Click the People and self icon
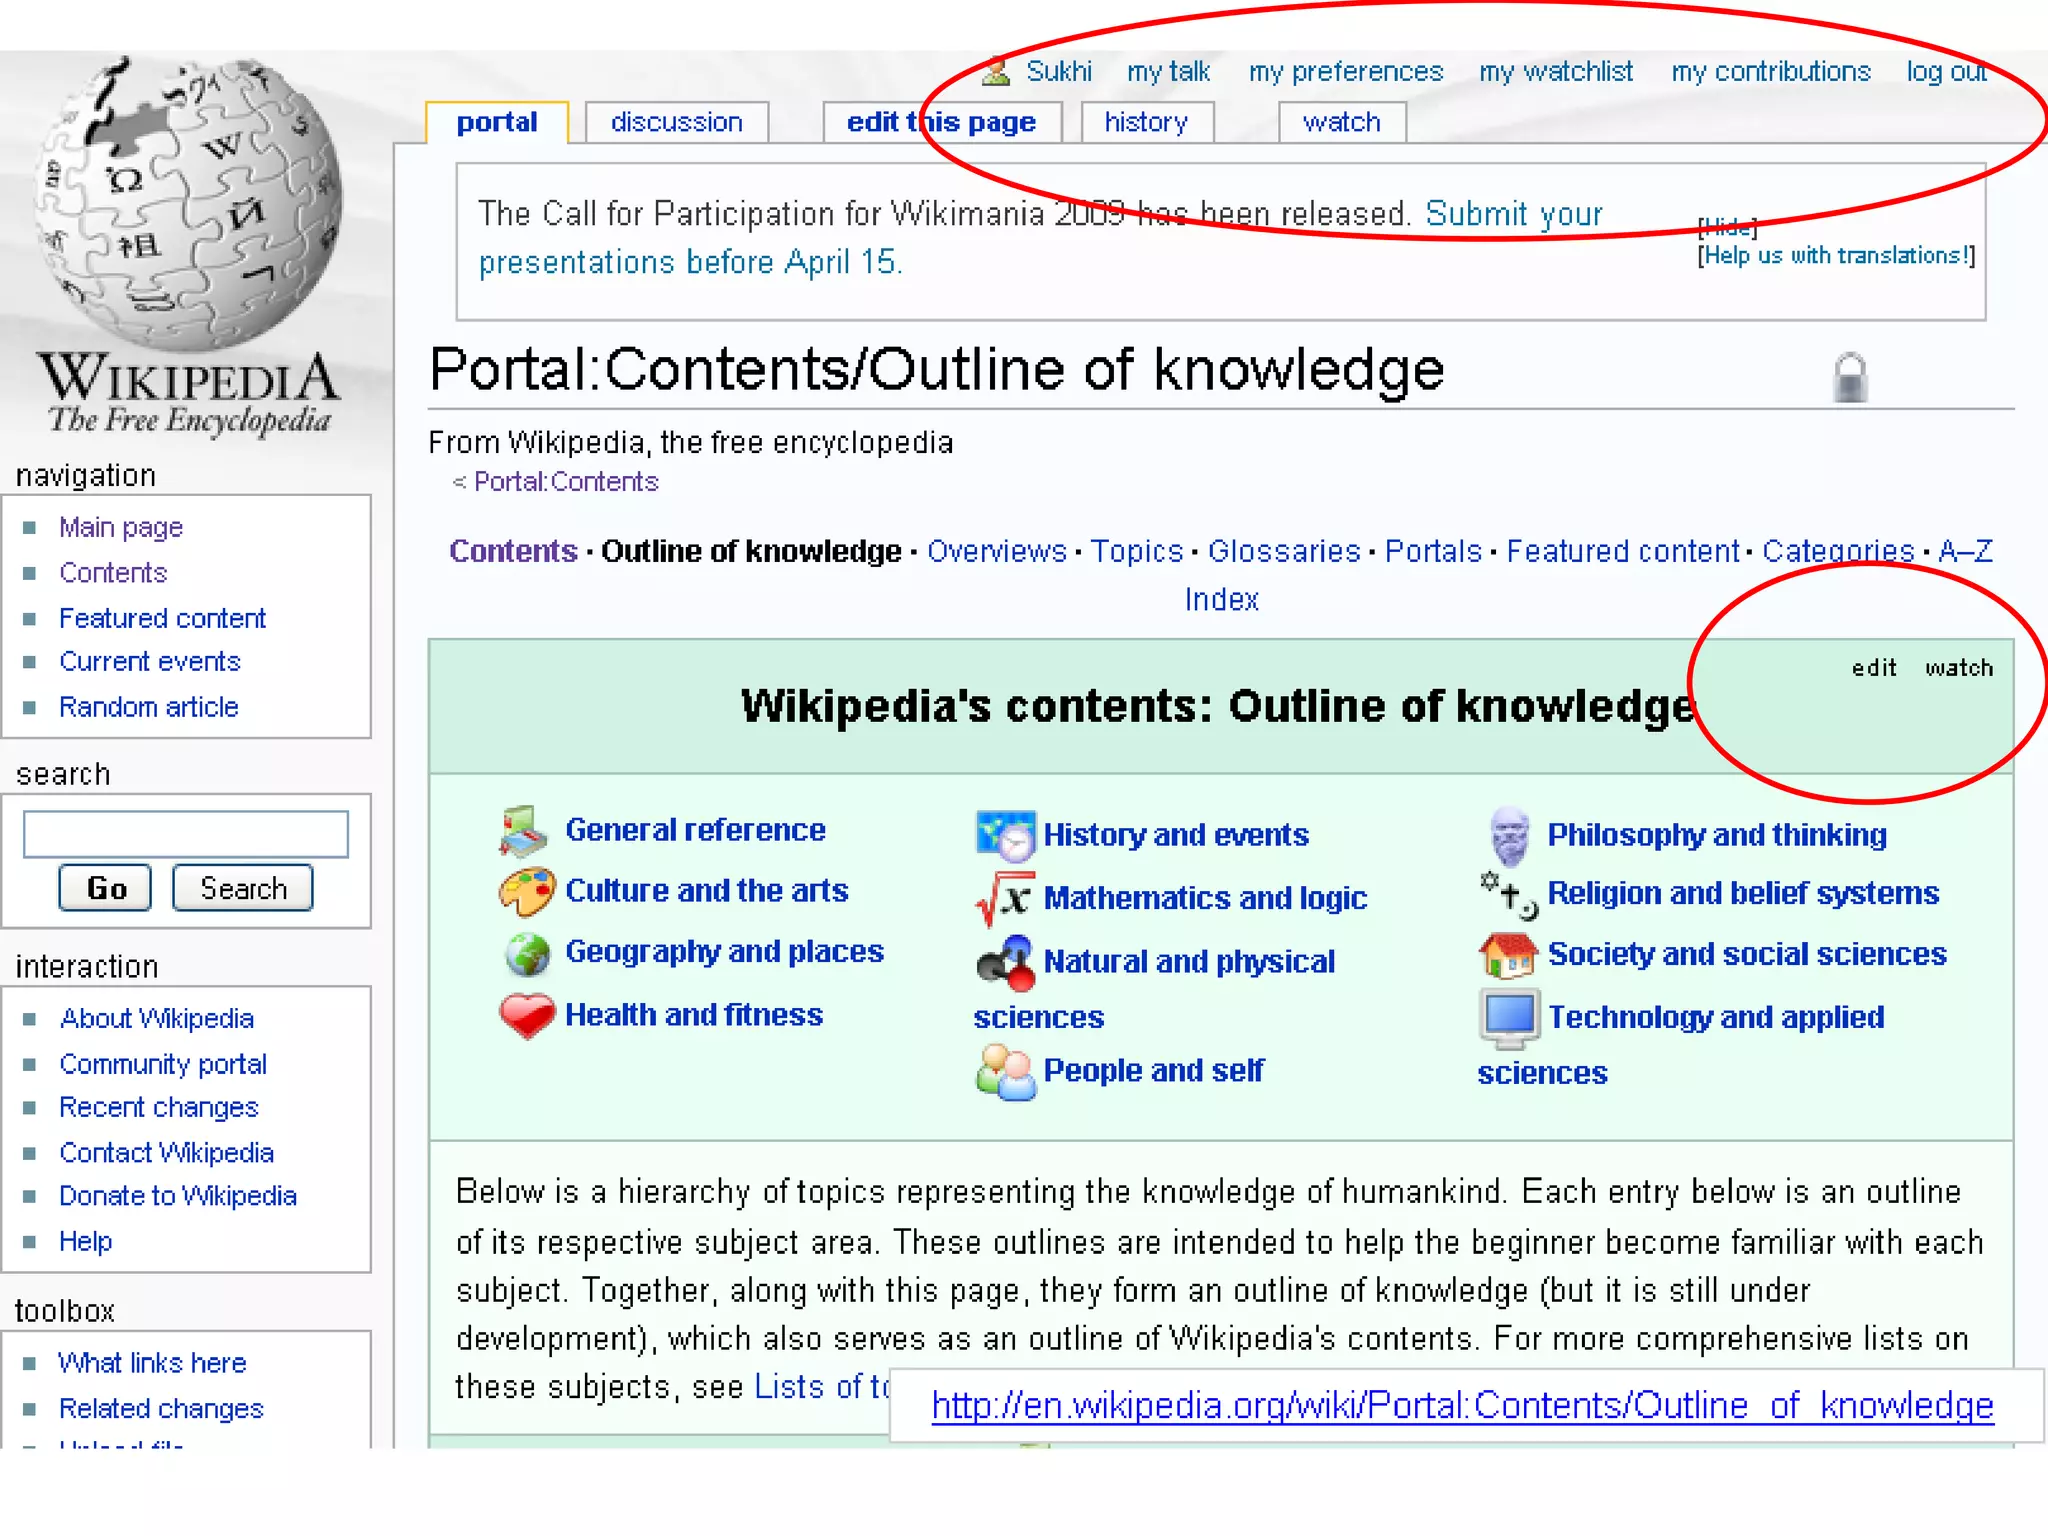This screenshot has height=1536, width=2048. click(x=1004, y=1072)
